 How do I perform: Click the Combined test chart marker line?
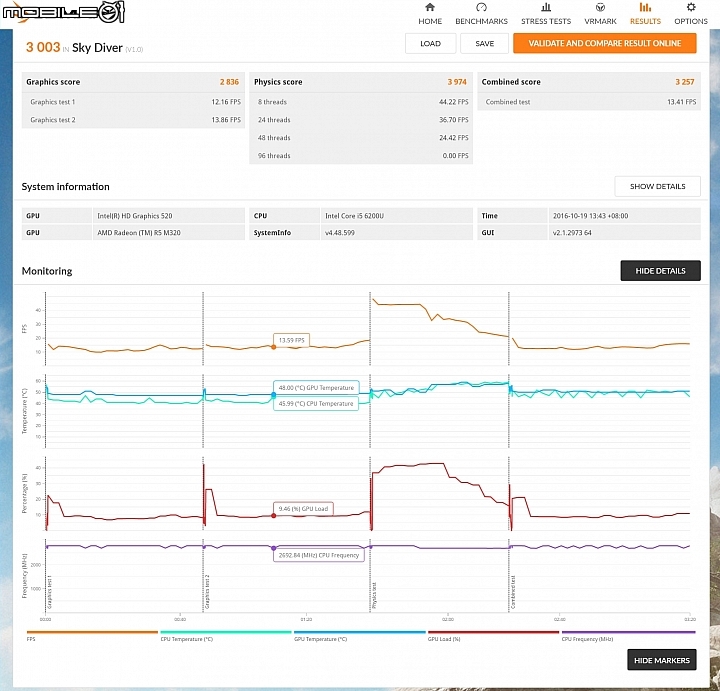pos(509,452)
